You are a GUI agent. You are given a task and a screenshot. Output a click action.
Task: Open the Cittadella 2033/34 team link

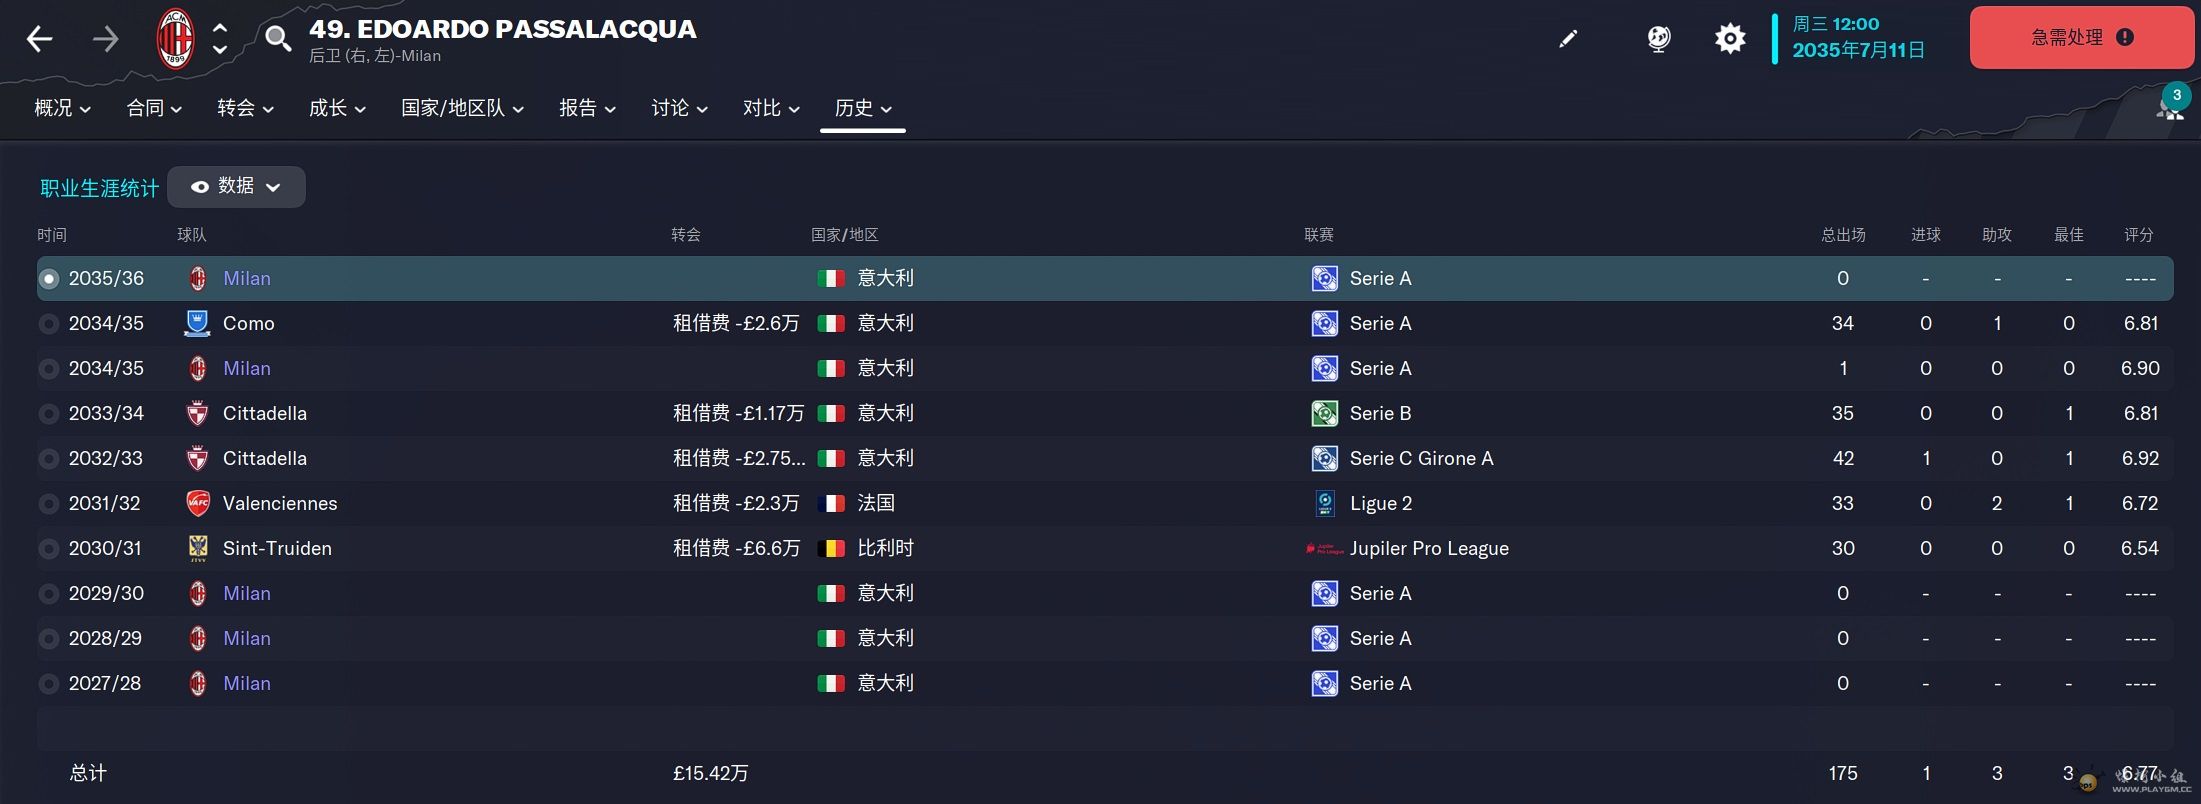264,413
